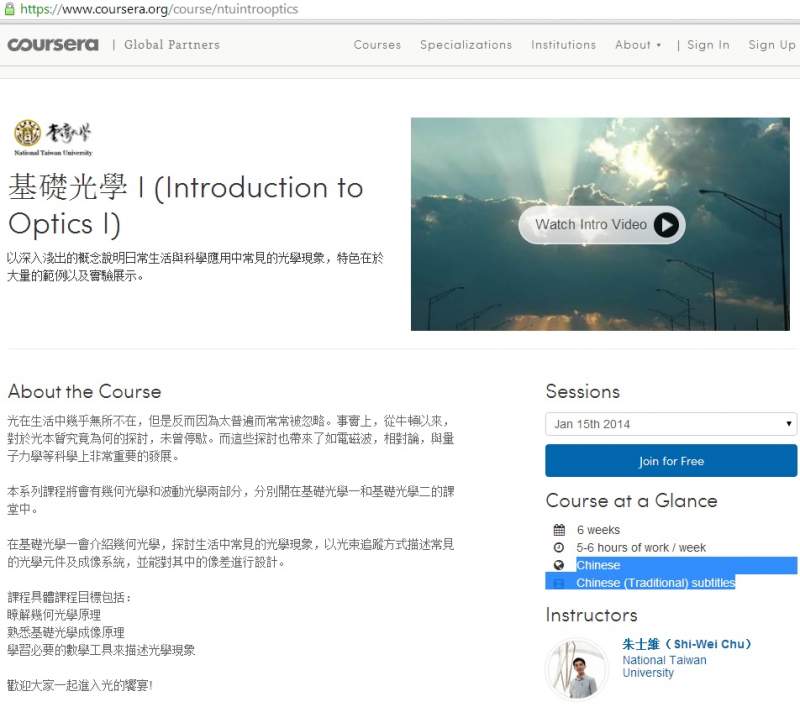
Task: Click the green padlock icon in address bar
Action: (9, 8)
